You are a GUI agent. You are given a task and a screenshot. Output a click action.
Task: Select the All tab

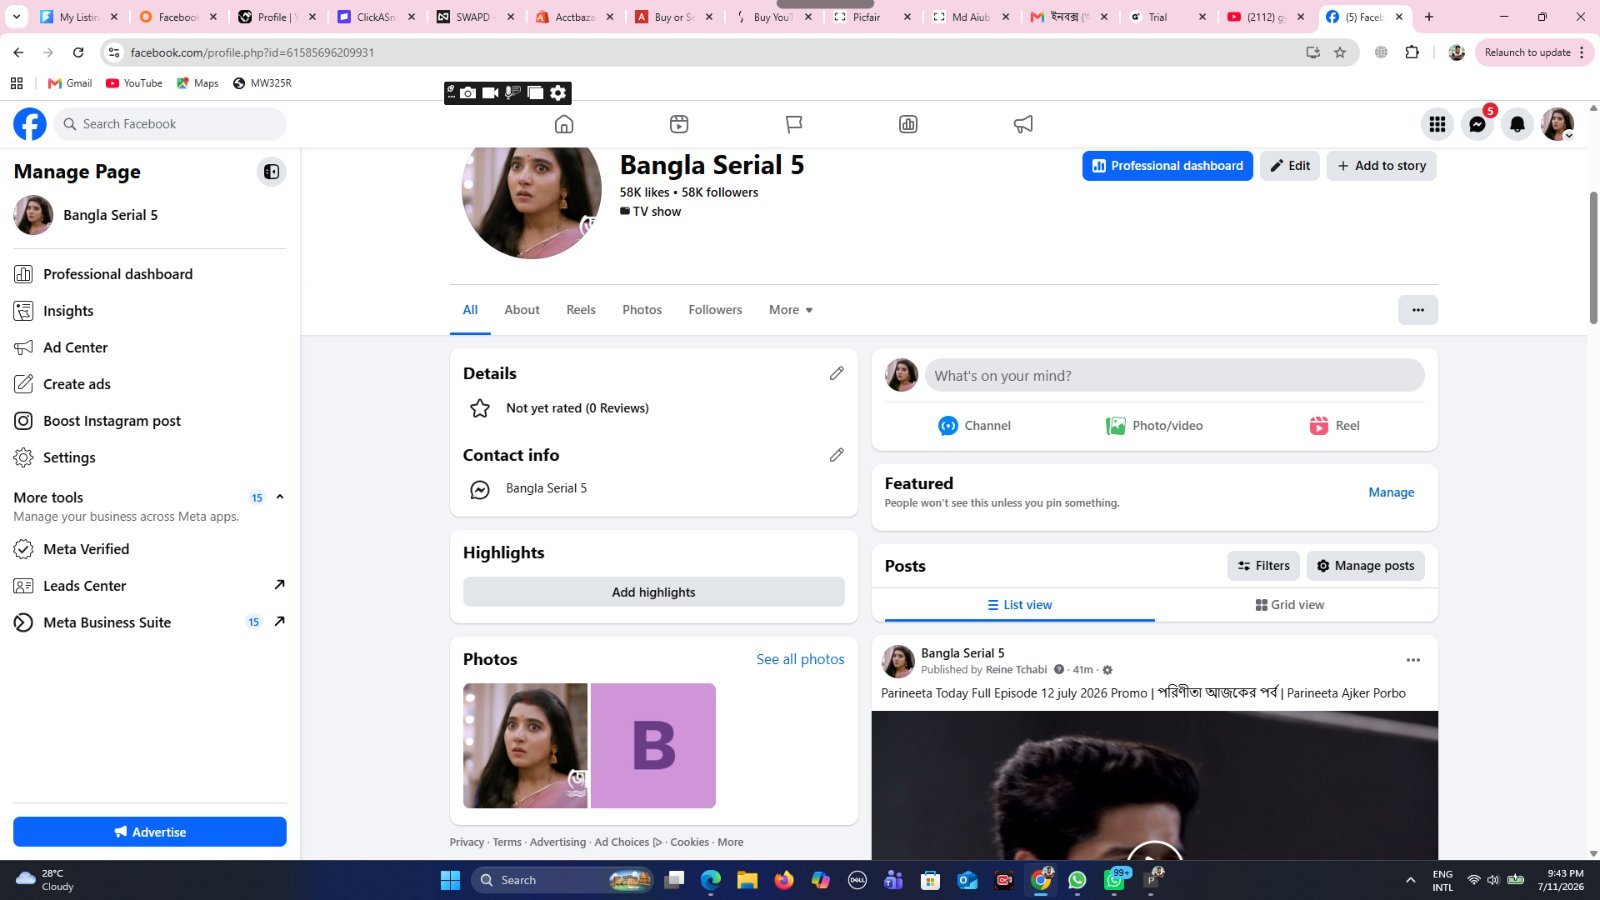pyautogui.click(x=470, y=310)
